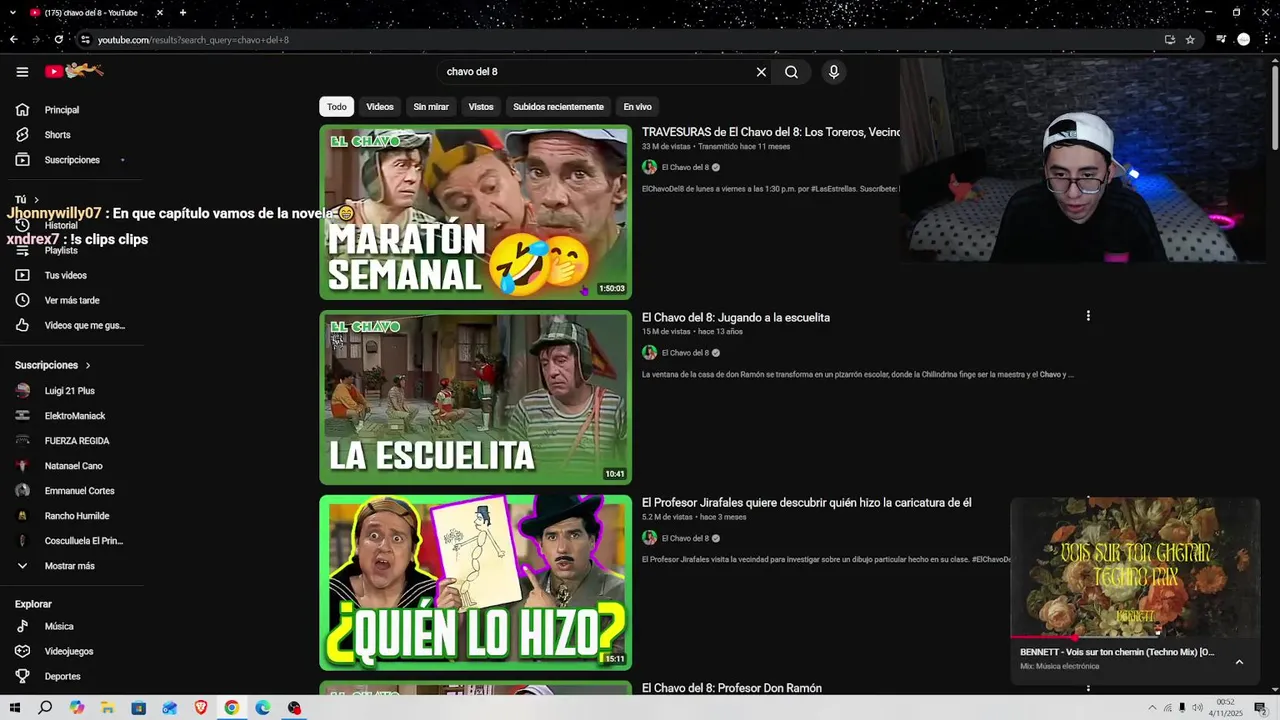The width and height of the screenshot is (1280, 720).
Task: Select the Todo filter chip
Action: click(x=337, y=107)
